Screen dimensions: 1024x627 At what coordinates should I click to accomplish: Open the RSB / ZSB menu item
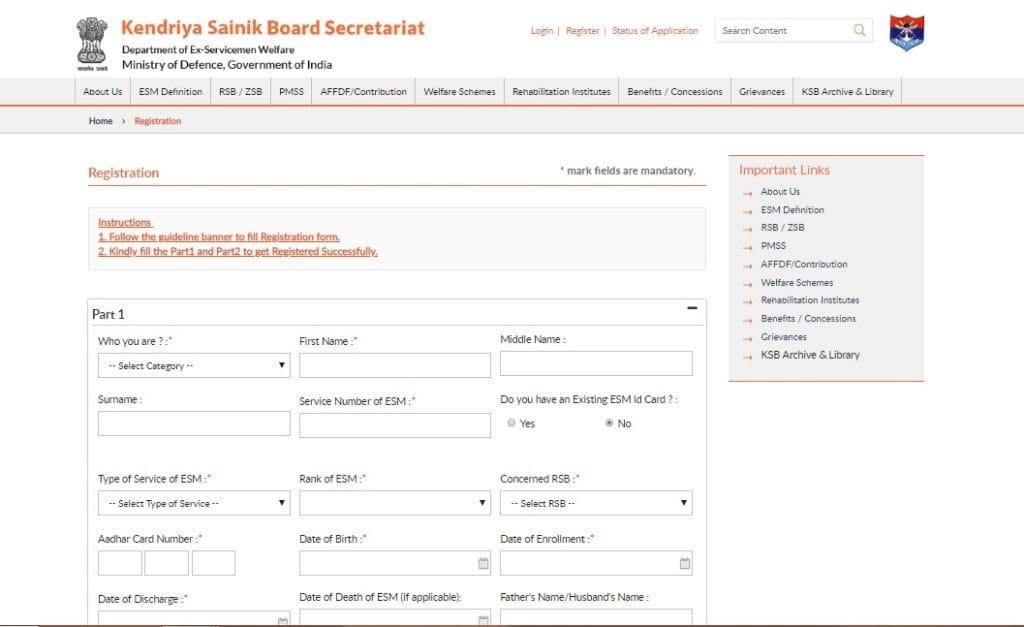pos(240,91)
